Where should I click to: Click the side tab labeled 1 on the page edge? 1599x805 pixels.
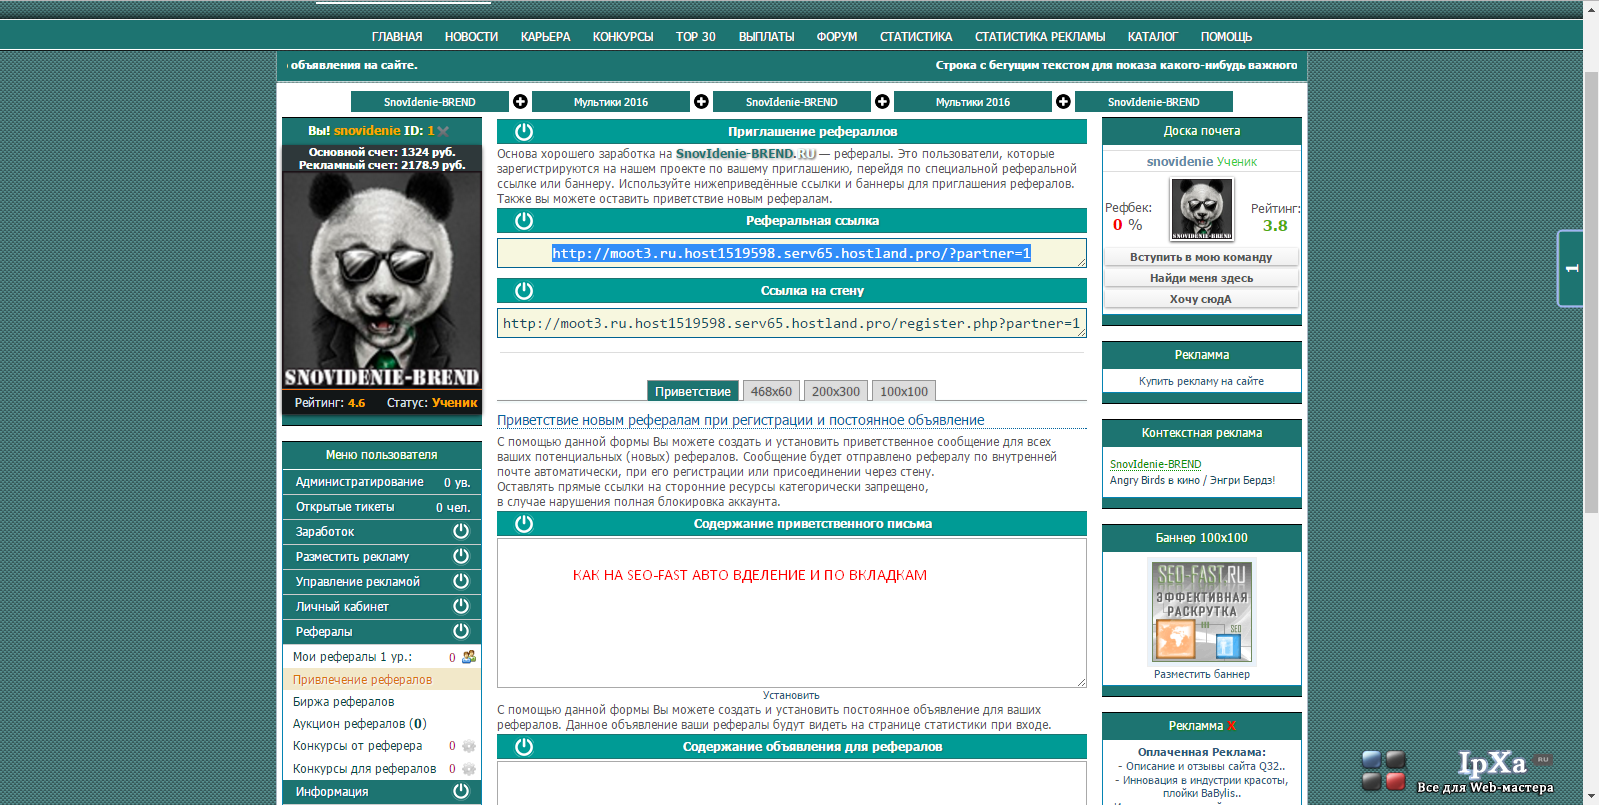[1571, 268]
